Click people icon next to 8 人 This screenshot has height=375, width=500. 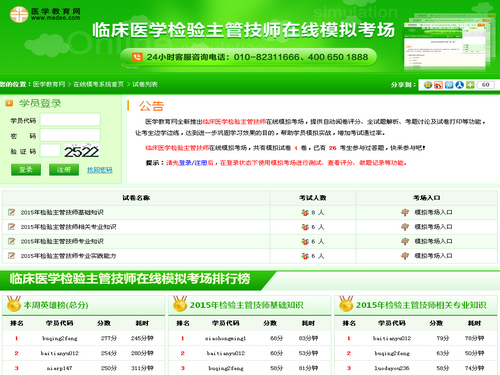305,212
